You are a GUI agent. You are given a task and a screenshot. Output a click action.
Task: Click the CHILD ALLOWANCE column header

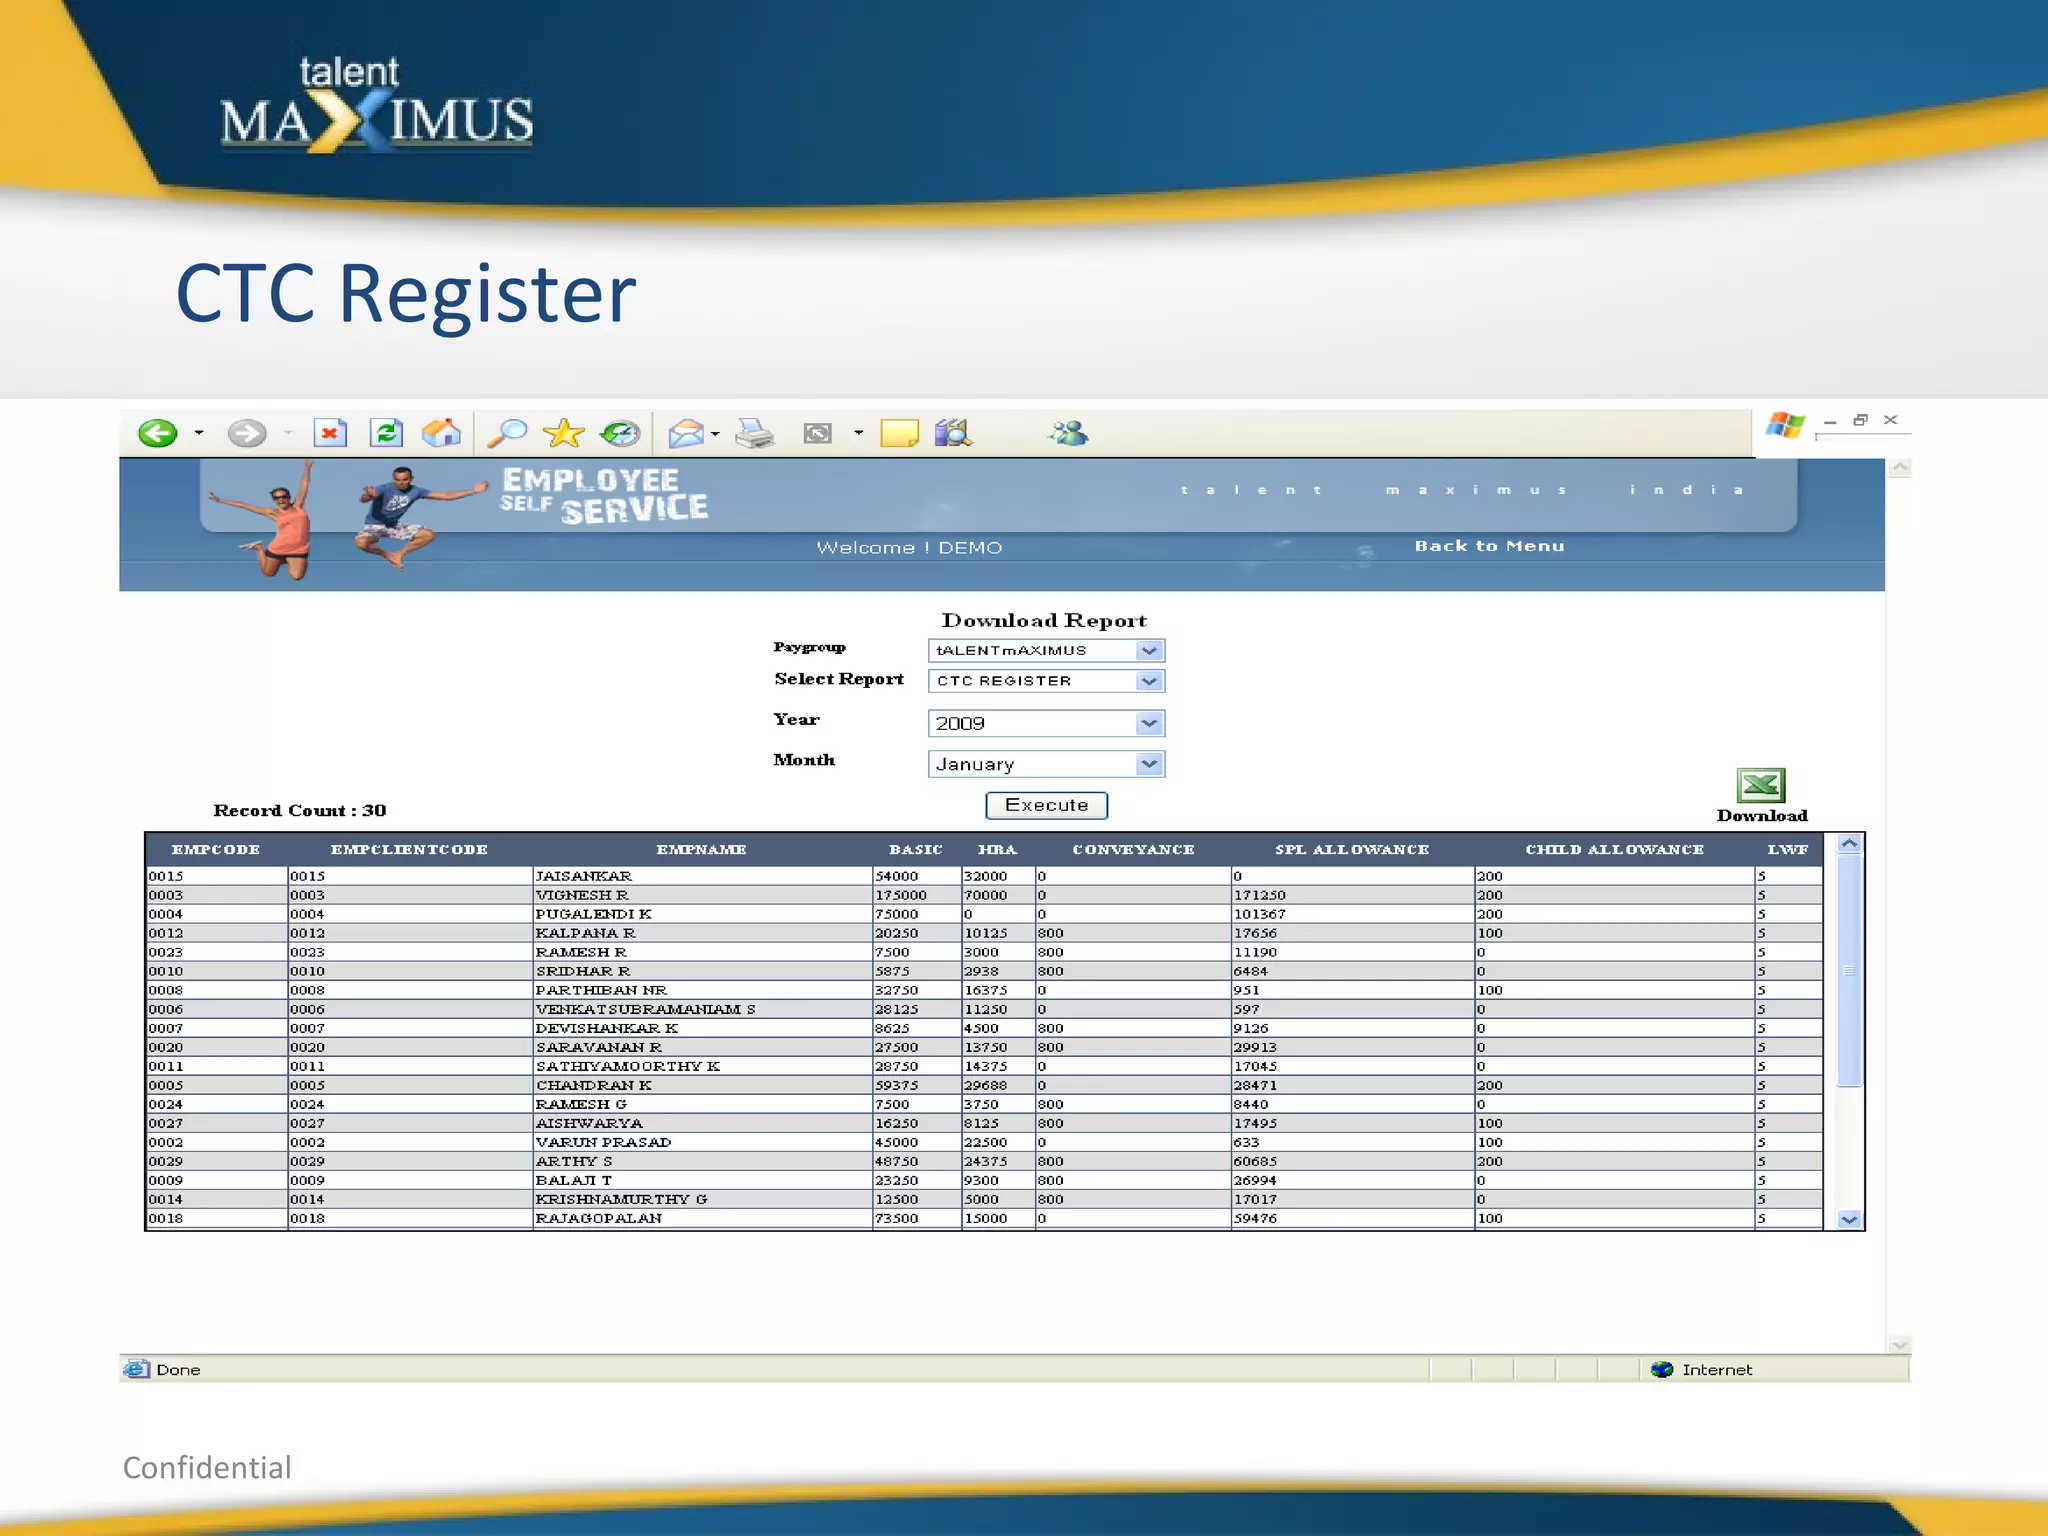[x=1614, y=850]
